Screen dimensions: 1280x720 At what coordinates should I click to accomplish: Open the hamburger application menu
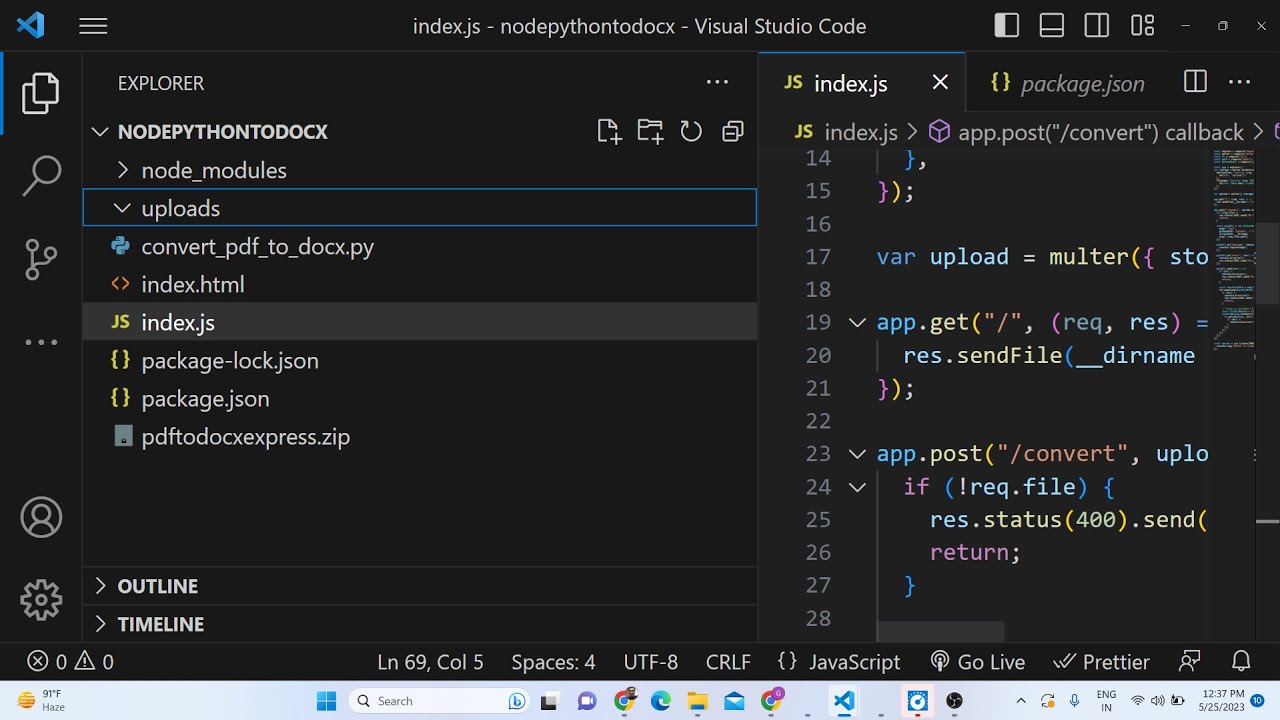(x=93, y=26)
